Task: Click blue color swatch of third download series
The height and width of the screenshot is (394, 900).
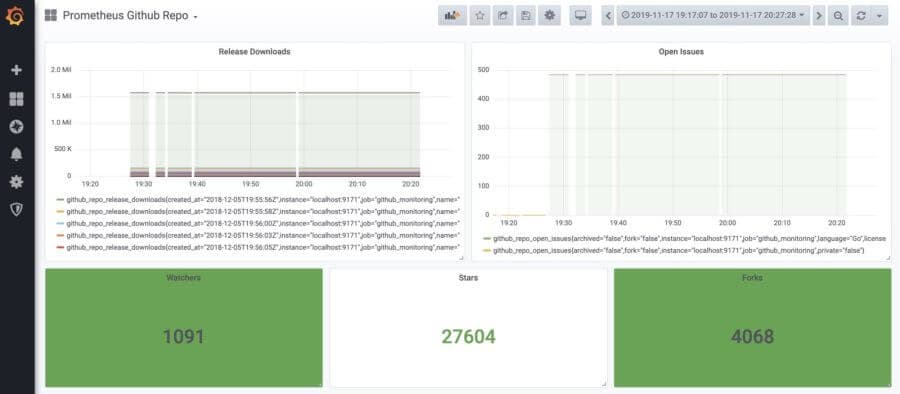Action: (60, 223)
